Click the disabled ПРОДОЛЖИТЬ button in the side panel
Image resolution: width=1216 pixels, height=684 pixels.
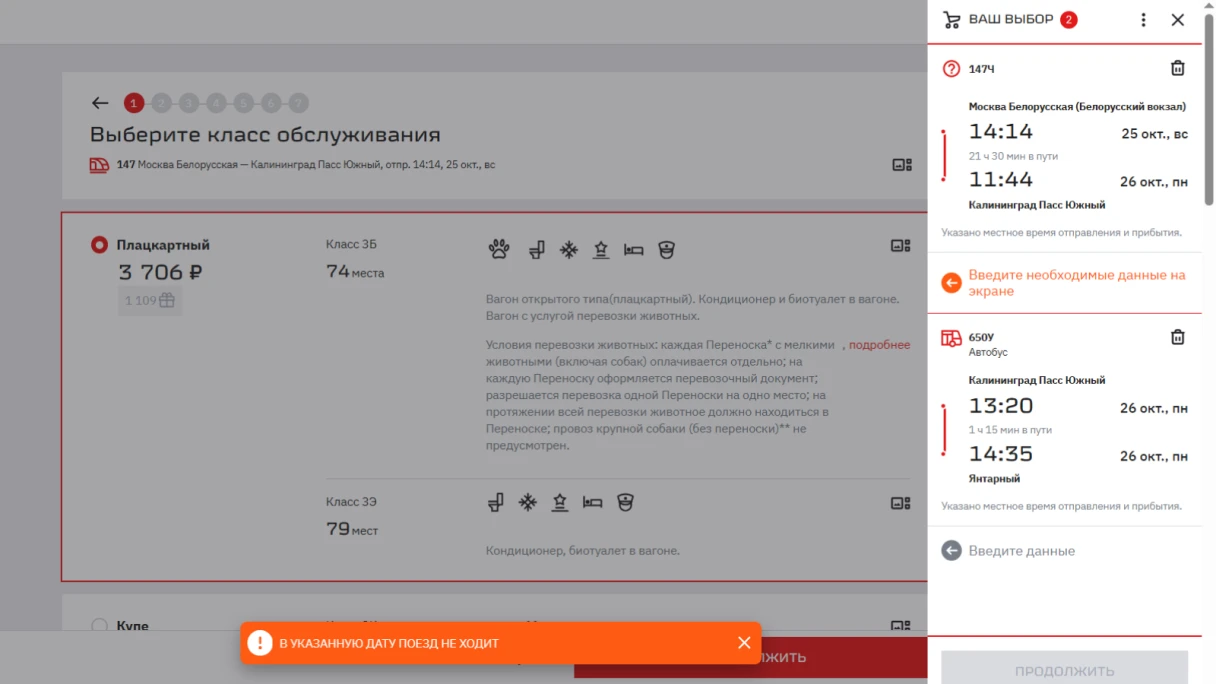coord(1064,667)
